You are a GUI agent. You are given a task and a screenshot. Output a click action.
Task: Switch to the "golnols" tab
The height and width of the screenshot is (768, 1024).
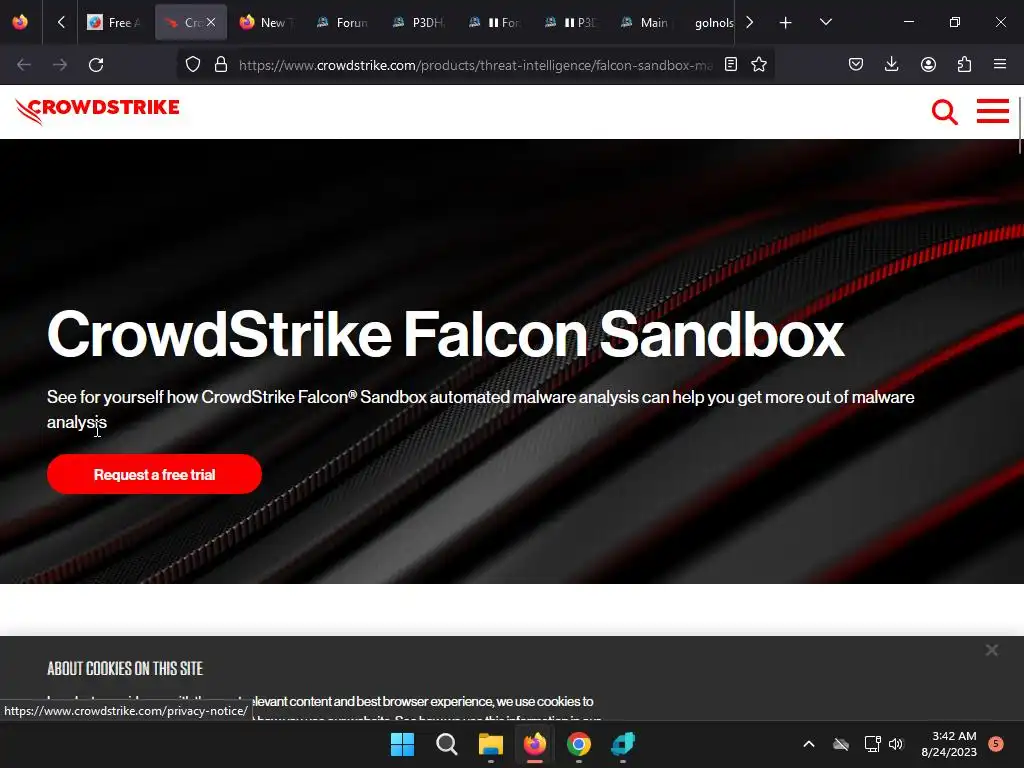pos(713,22)
